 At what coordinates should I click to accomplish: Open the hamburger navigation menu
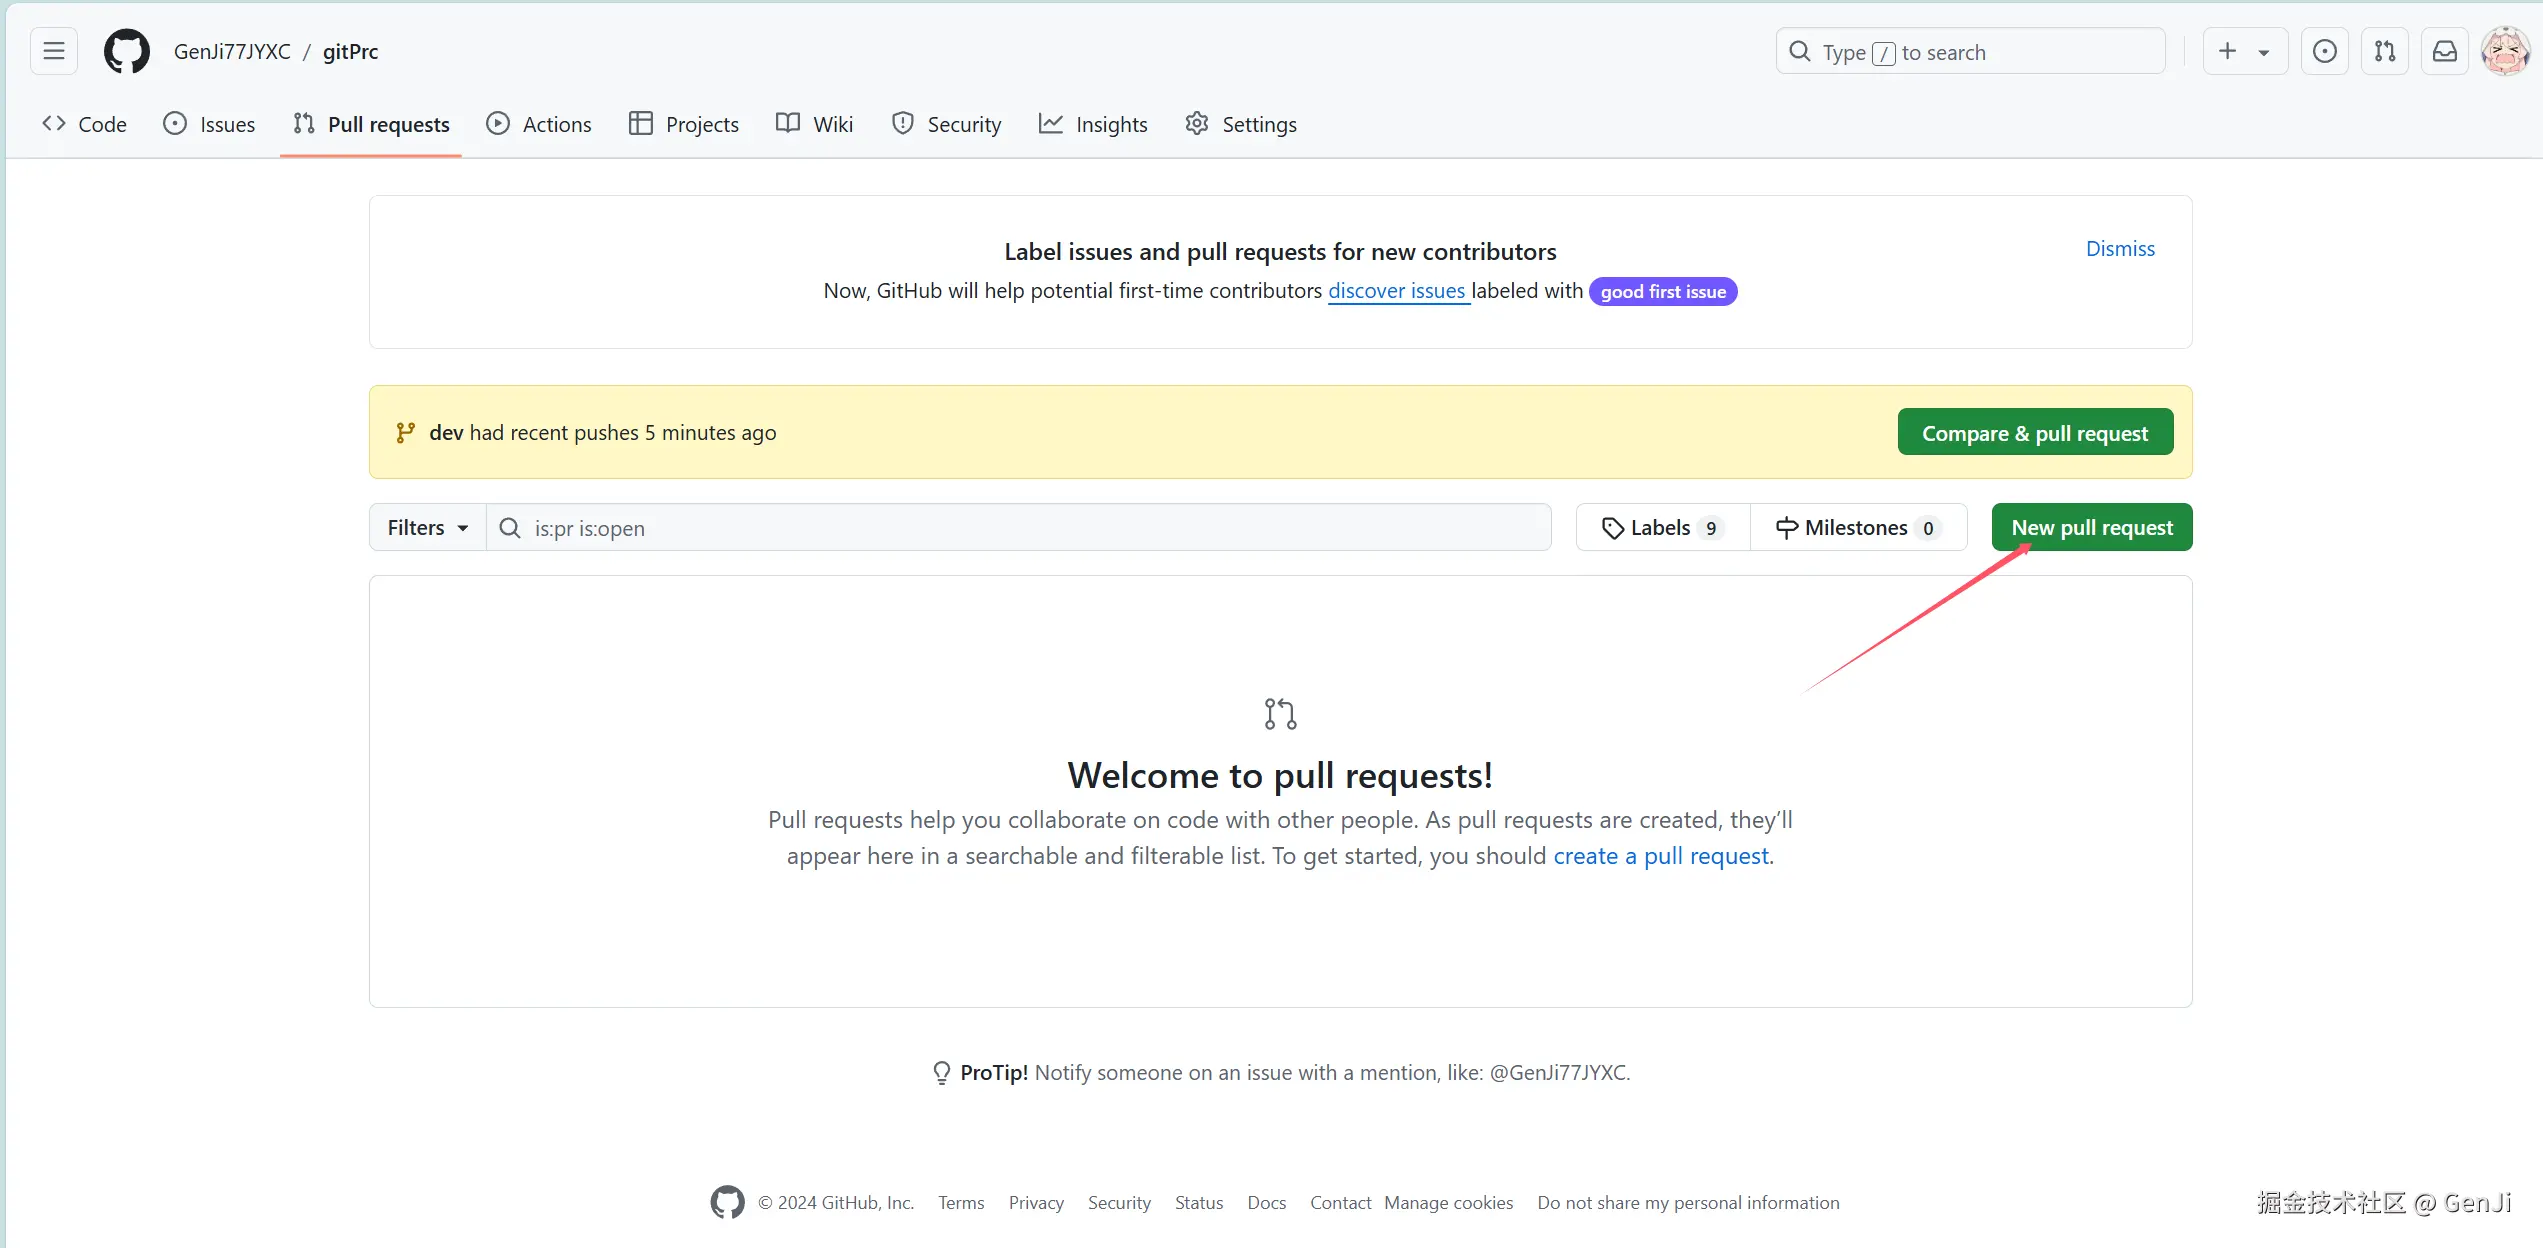54,51
